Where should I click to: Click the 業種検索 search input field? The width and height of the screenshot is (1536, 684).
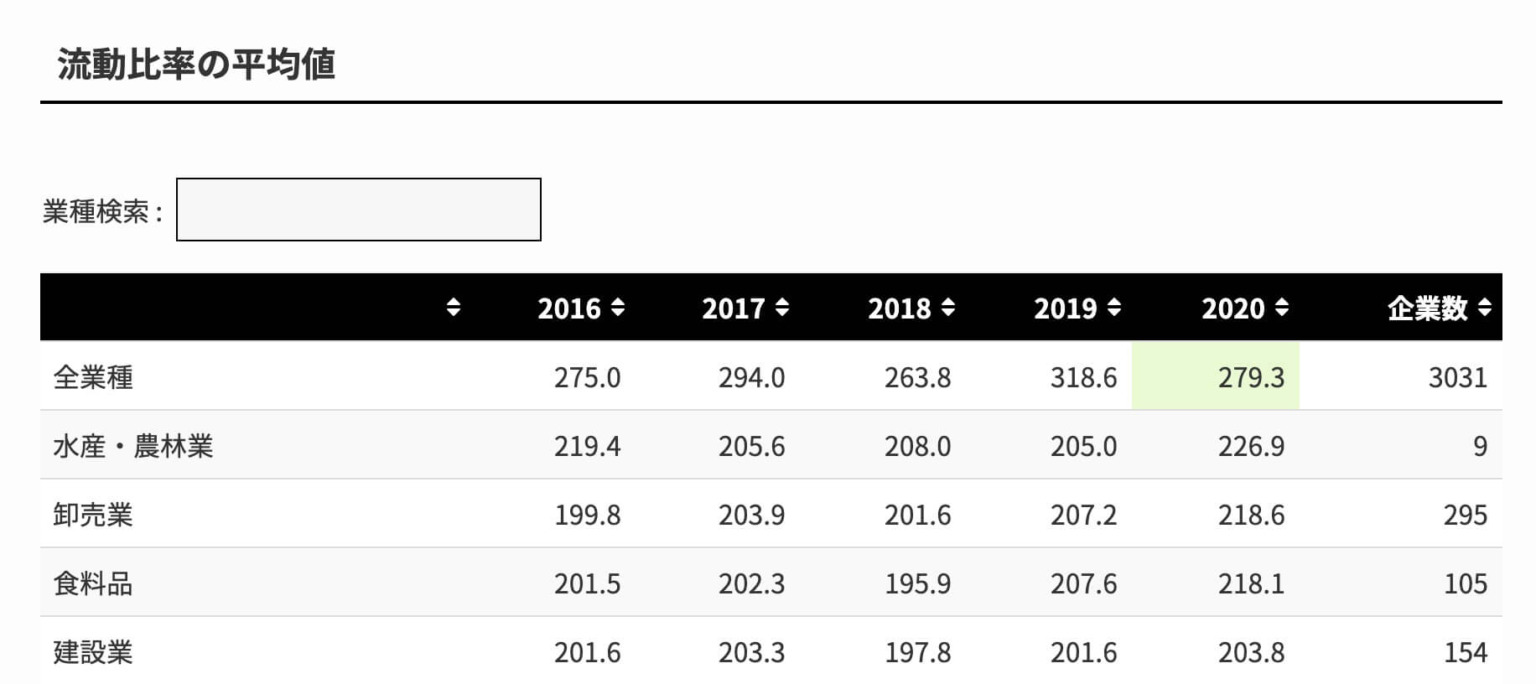point(358,210)
